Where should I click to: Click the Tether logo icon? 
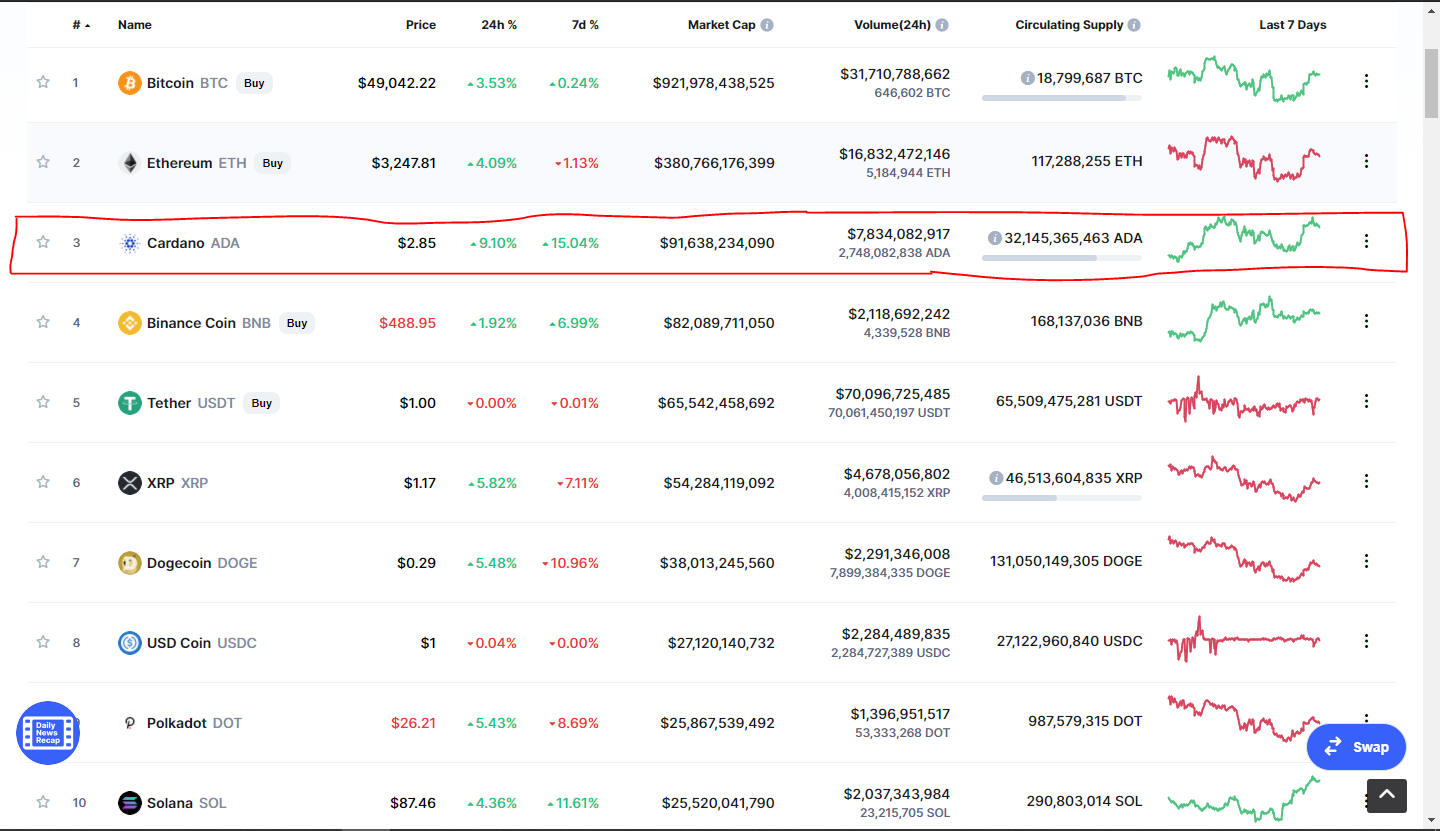130,403
